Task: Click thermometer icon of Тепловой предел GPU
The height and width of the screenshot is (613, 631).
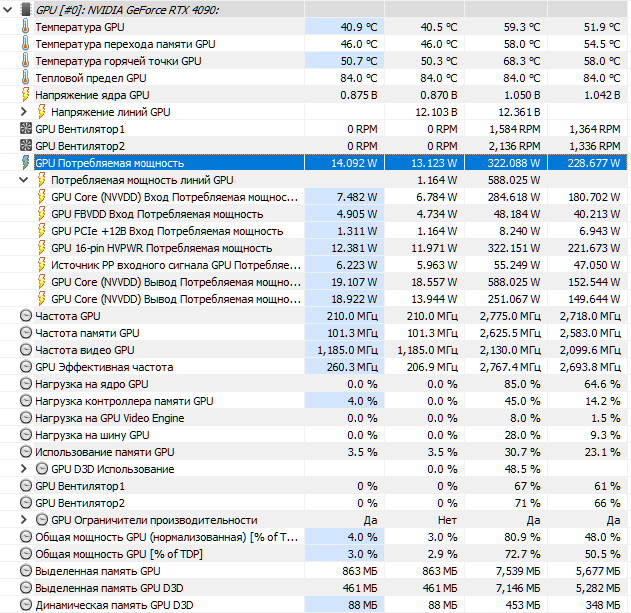Action: 25,78
